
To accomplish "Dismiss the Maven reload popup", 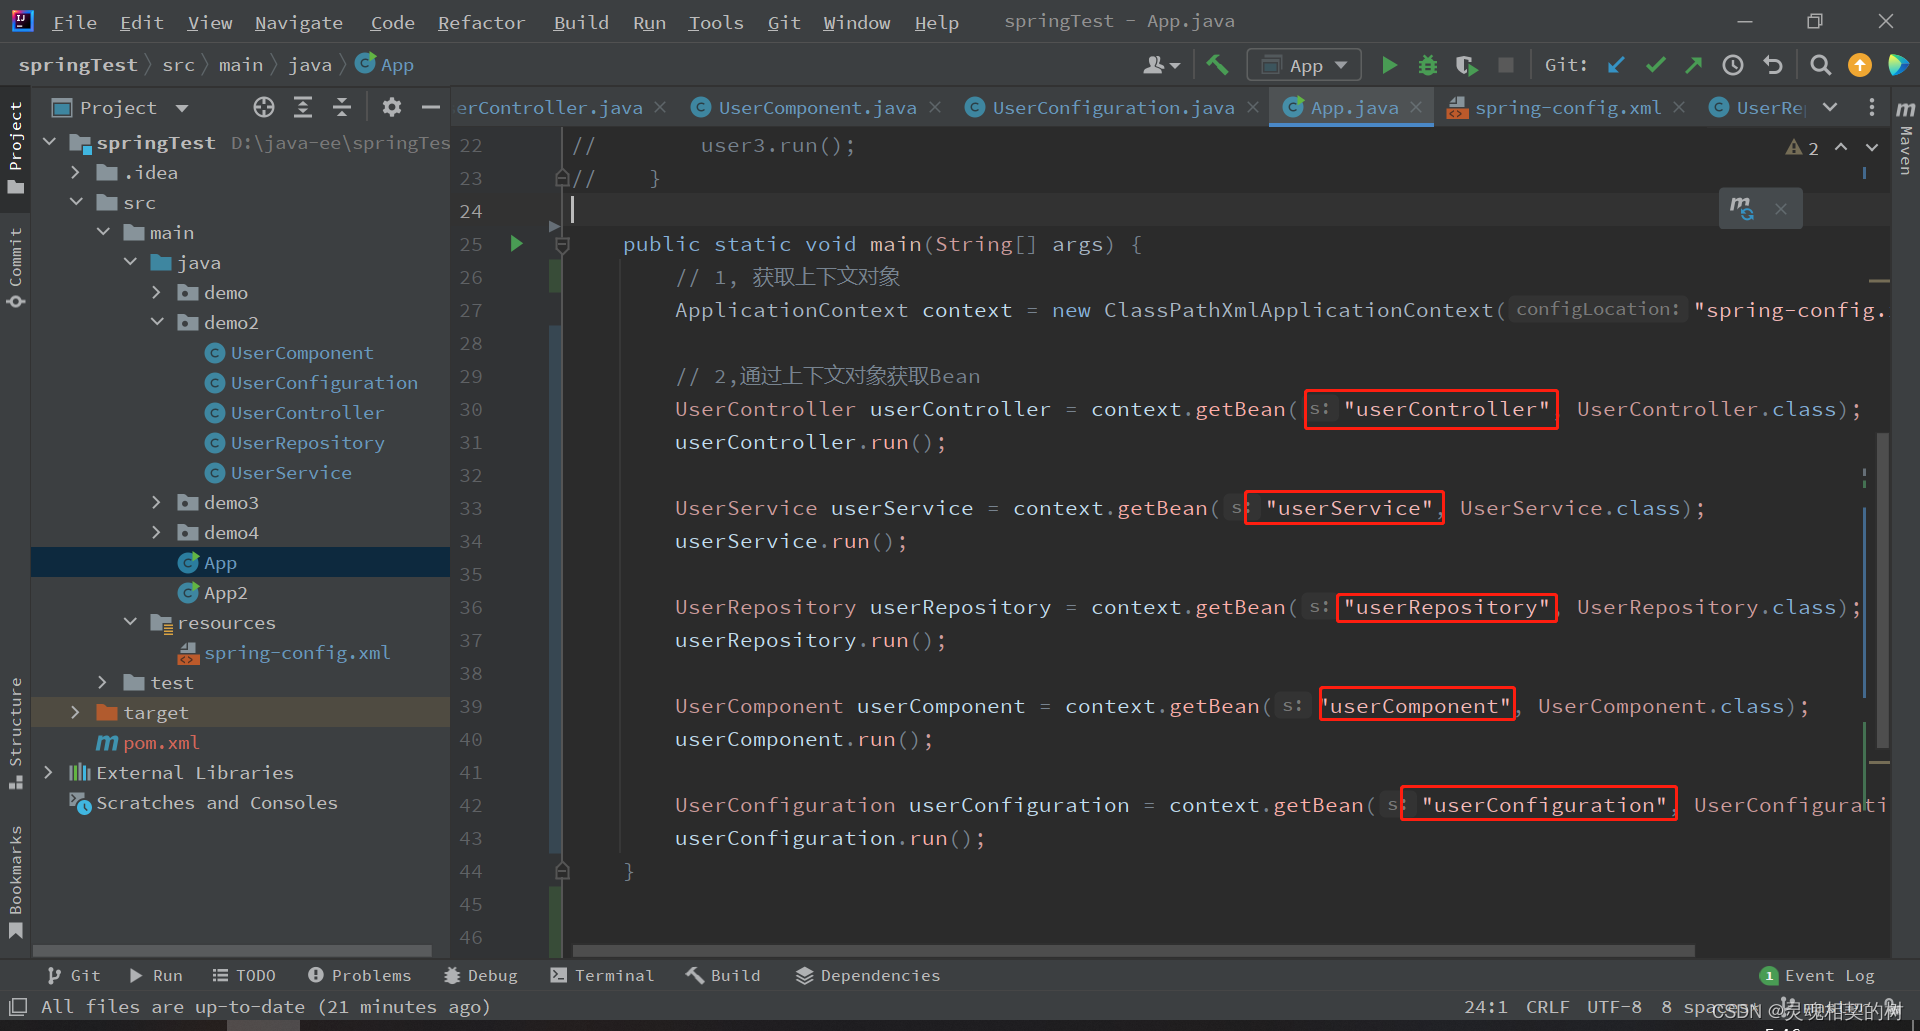I will pos(1781,209).
